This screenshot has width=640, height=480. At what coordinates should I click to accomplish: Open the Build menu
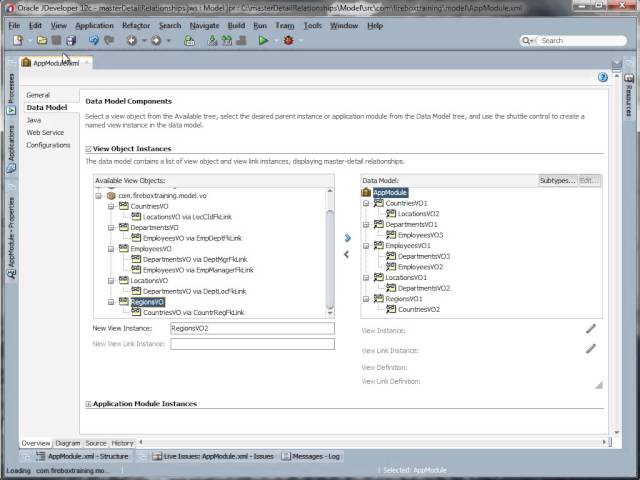[236, 25]
